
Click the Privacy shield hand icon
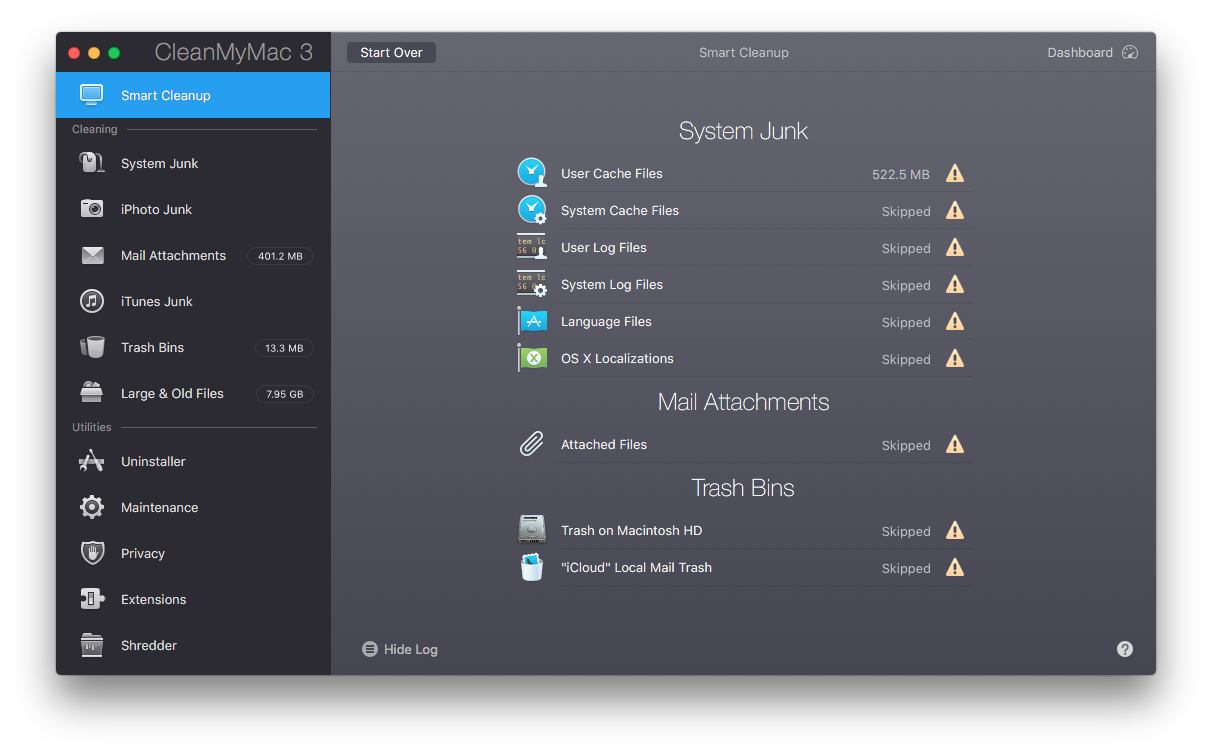point(92,553)
